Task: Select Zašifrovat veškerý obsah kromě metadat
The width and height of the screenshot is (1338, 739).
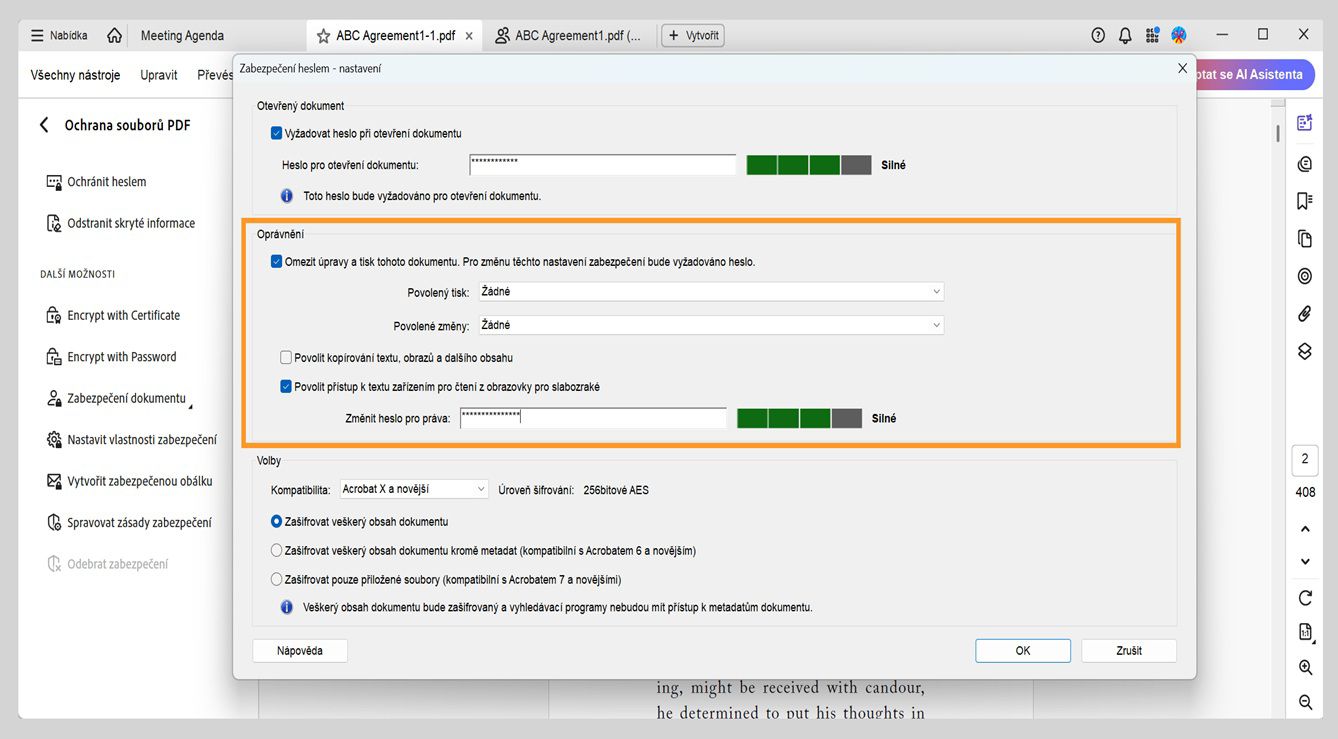Action: [x=277, y=550]
